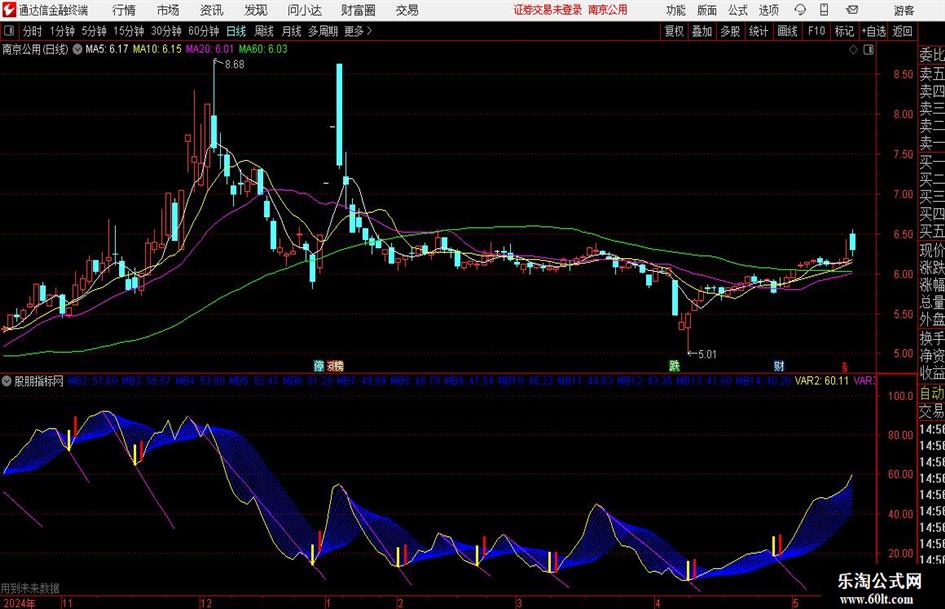Viewport: 945px width, 609px height.
Task: Click the customer service headset icon
Action: pyautogui.click(x=798, y=10)
